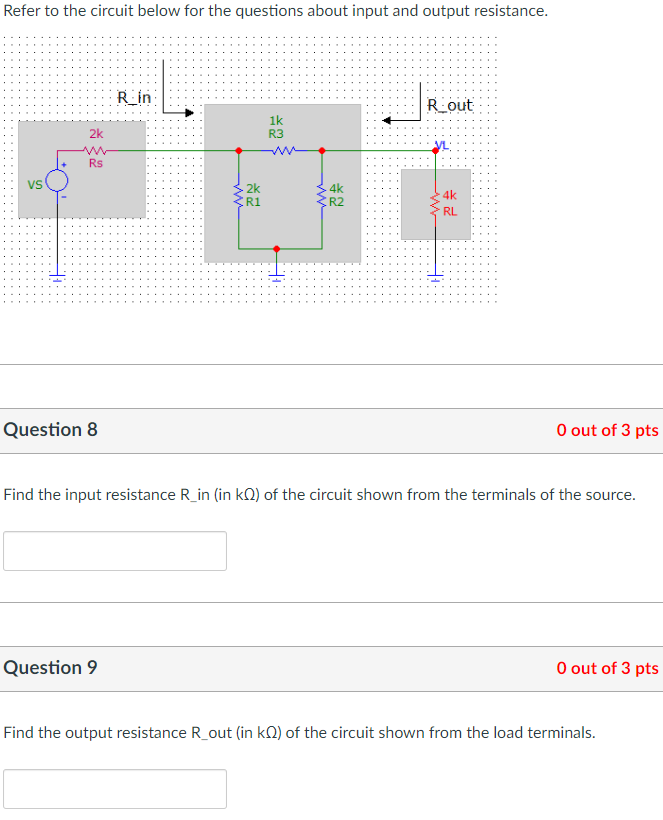
Task: Select the VS voltage source symbol
Action: pyautogui.click(x=57, y=181)
